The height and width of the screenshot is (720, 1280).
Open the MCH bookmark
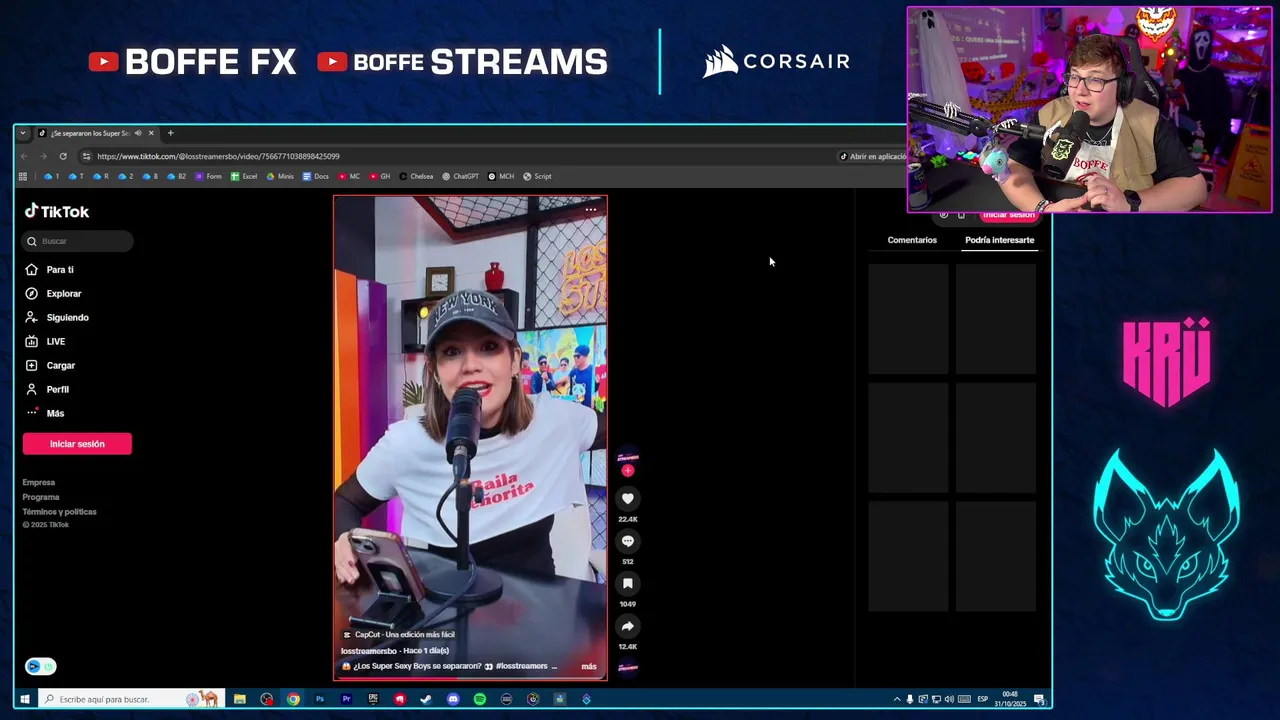click(501, 176)
